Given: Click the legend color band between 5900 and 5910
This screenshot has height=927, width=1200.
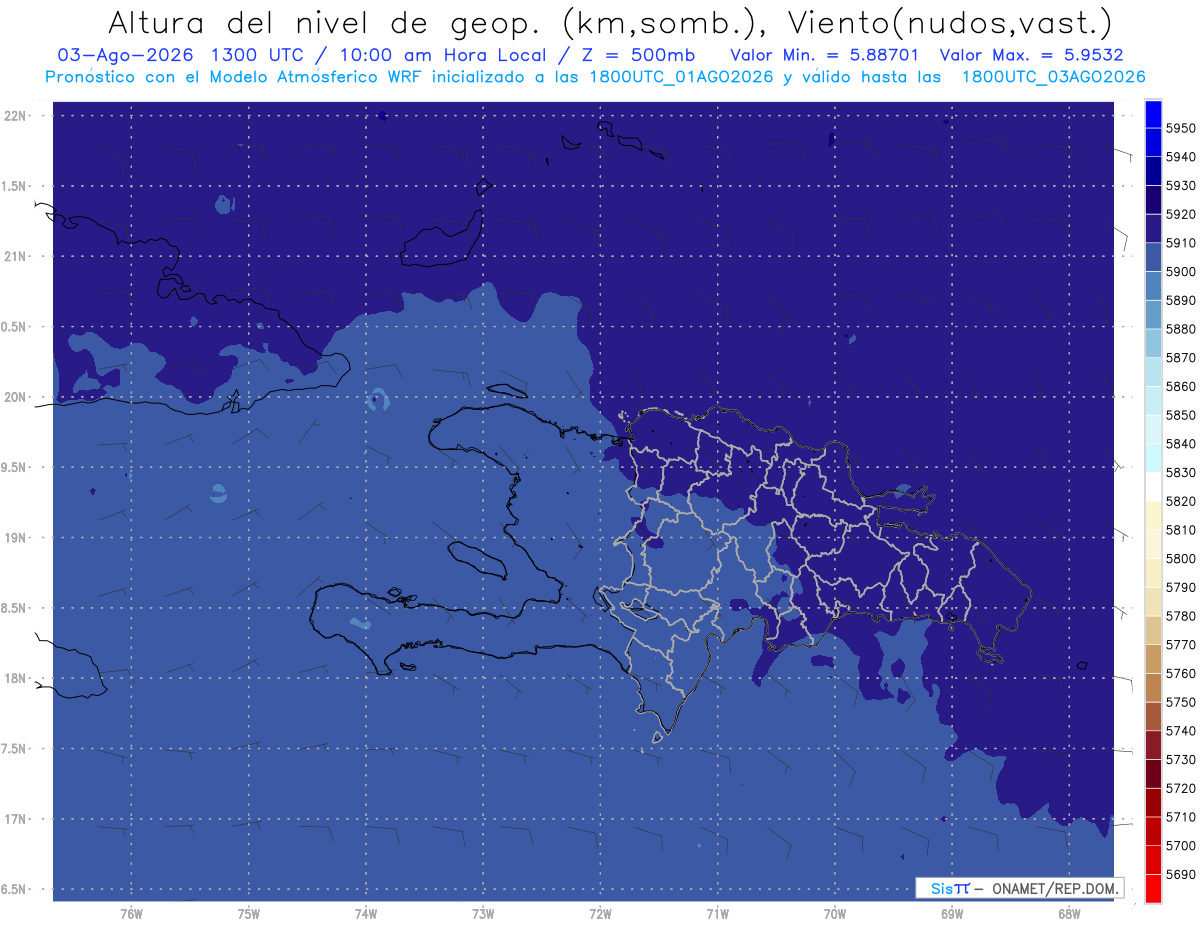Looking at the screenshot, I should point(1152,257).
